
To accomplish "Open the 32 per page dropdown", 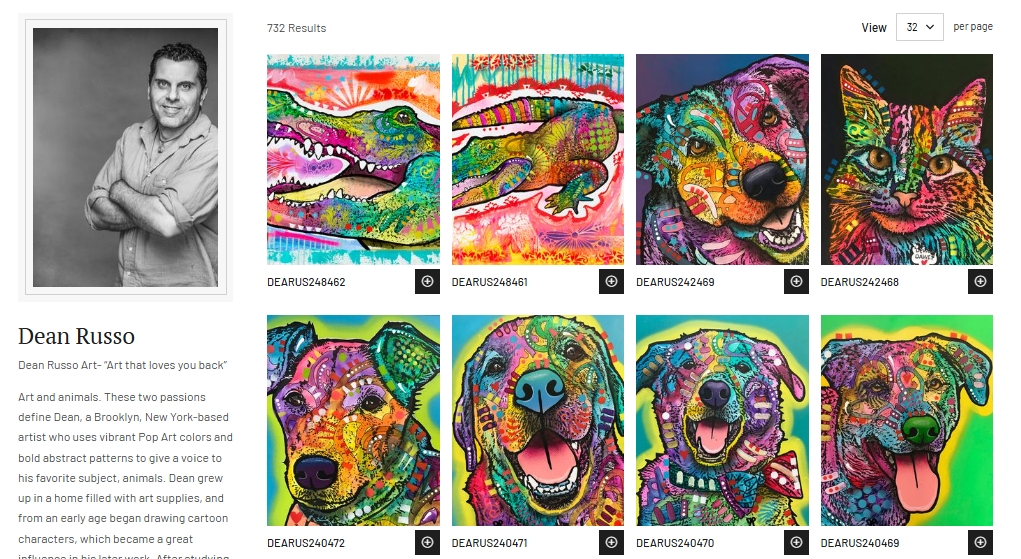I will pos(919,27).
